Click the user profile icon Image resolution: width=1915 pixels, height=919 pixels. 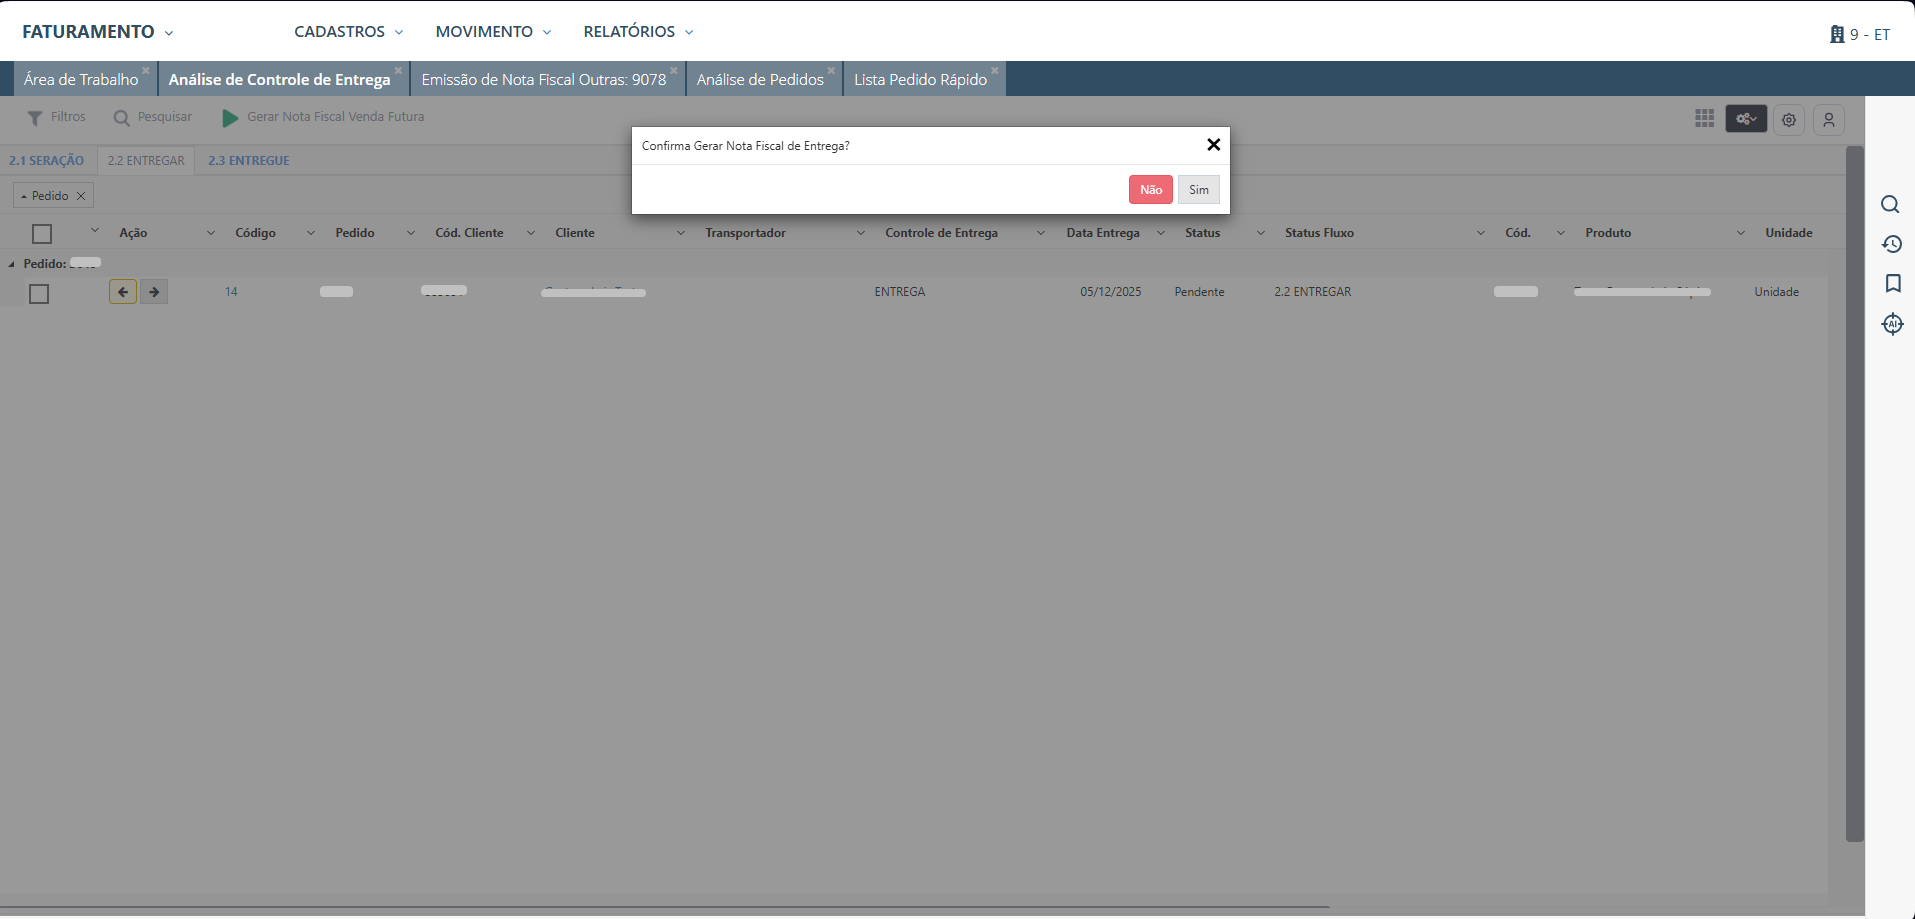1828,120
